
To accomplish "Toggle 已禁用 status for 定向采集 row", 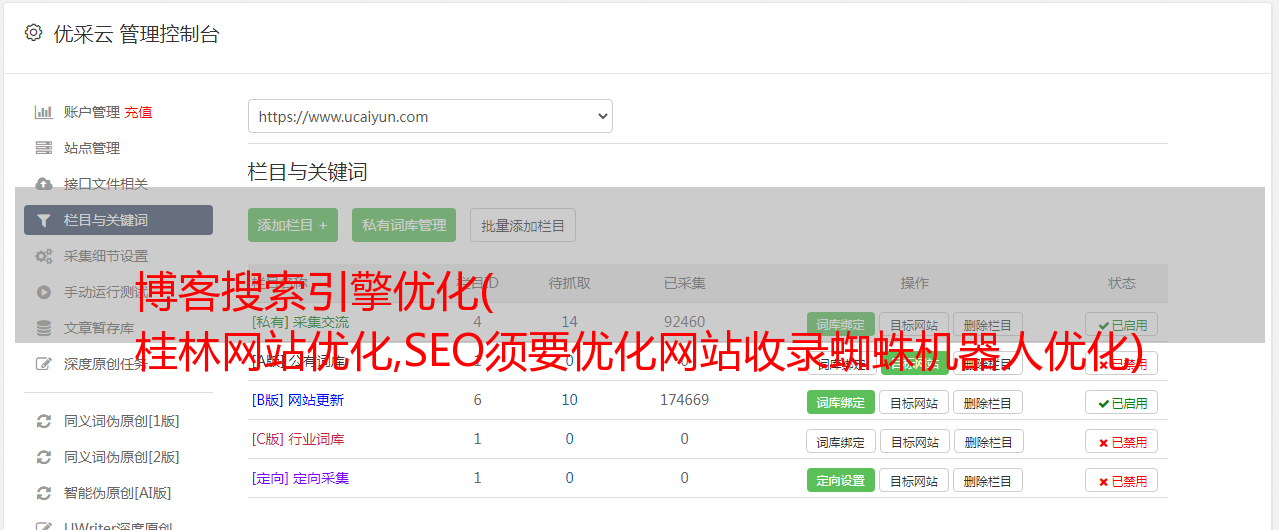I will click(x=1122, y=480).
